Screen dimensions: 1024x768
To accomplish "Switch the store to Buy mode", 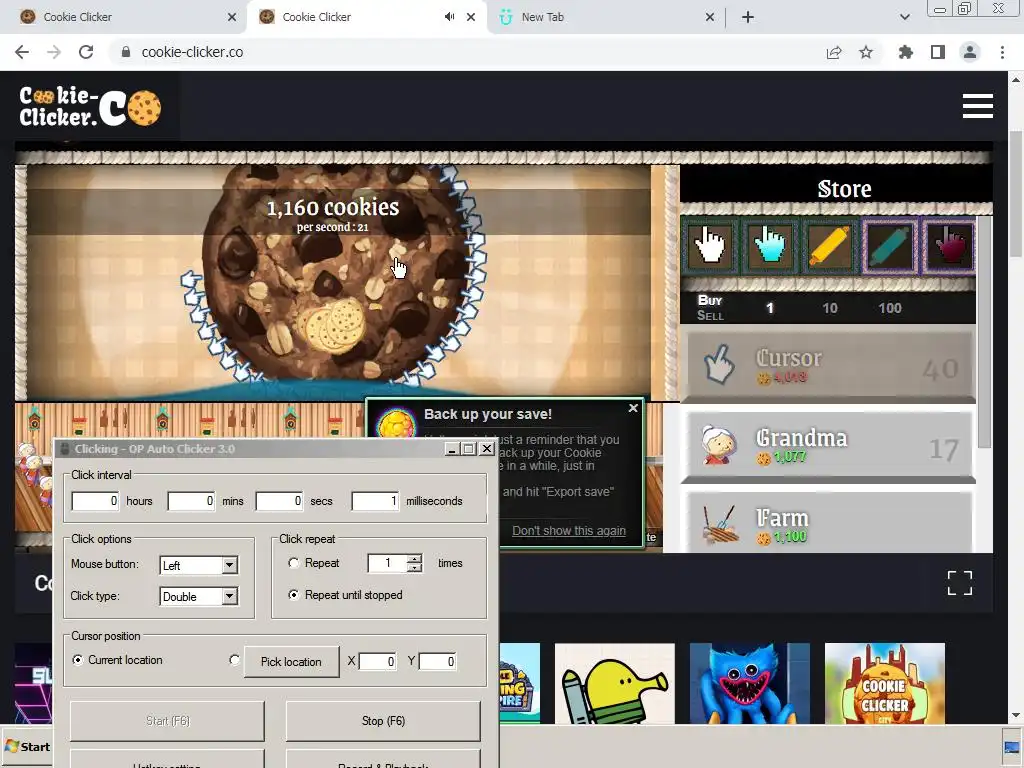I will pos(710,300).
